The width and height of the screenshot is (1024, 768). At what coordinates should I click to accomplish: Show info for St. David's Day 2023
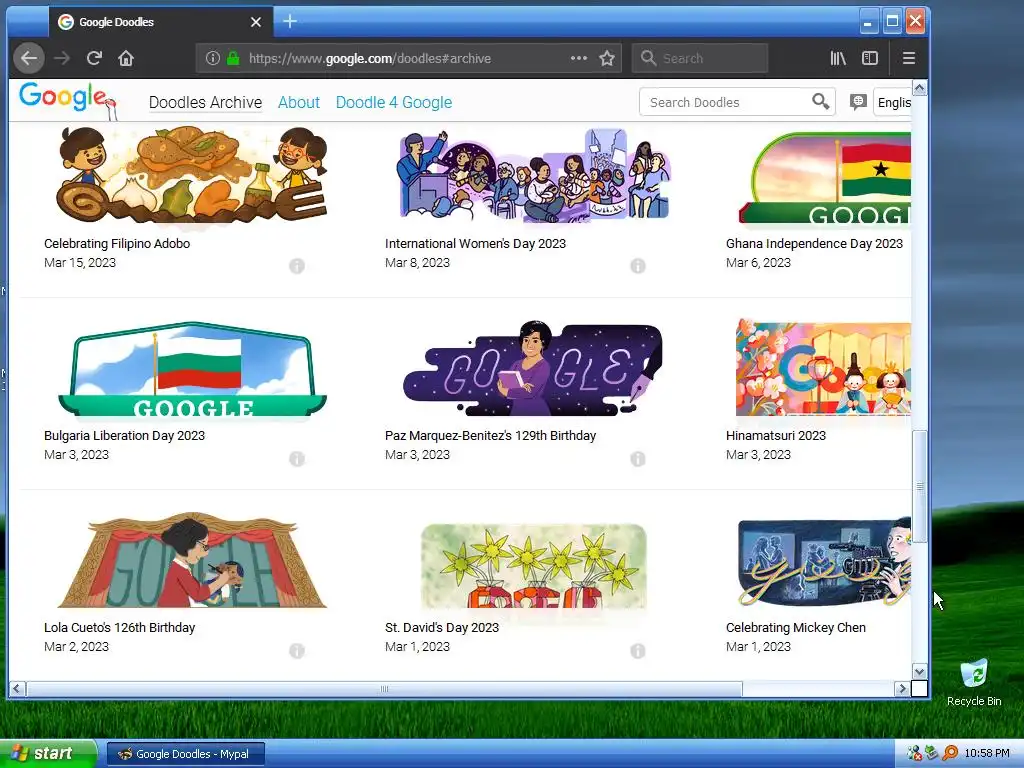point(638,650)
